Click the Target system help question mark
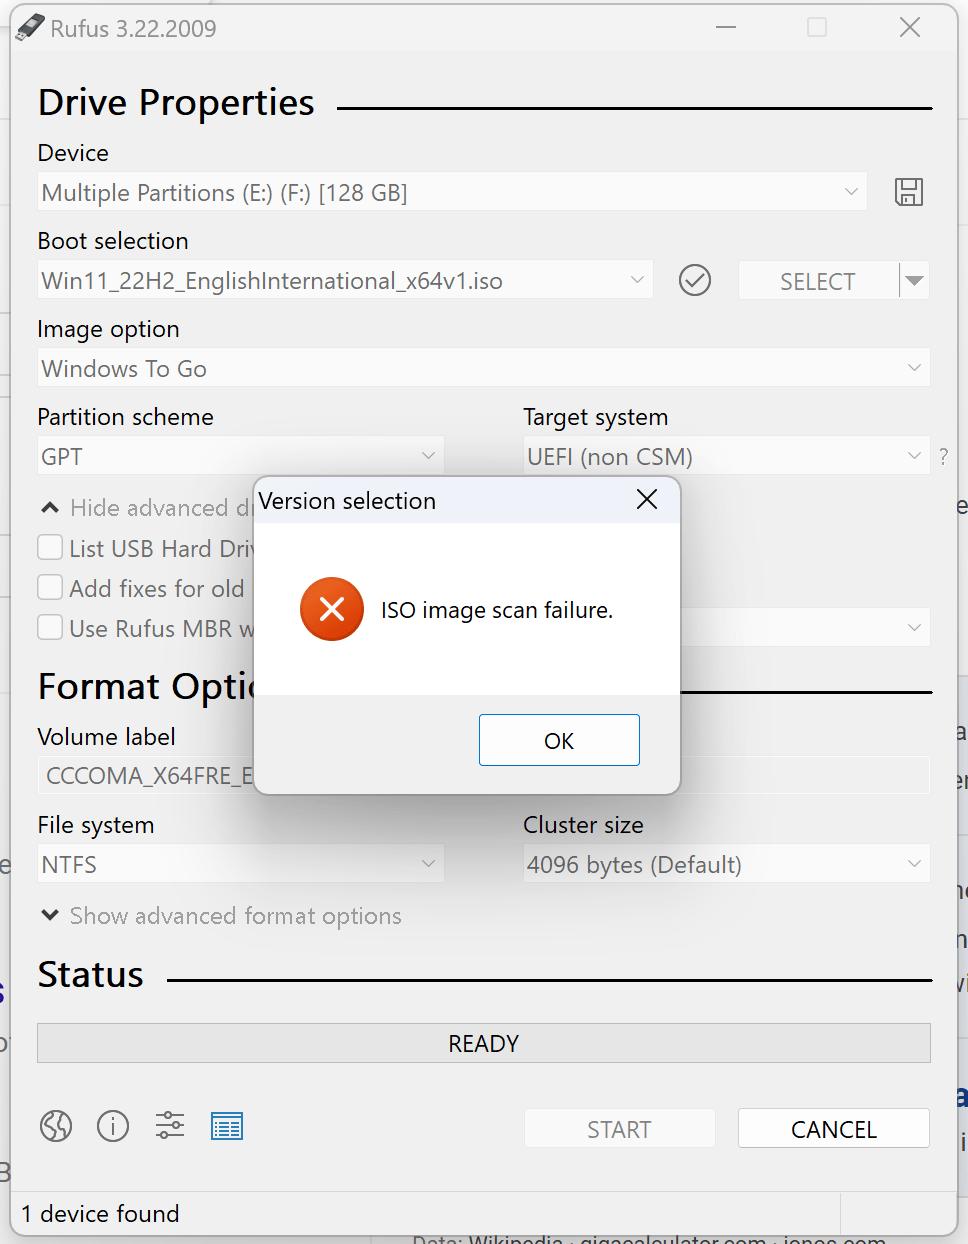Viewport: 968px width, 1244px height. click(942, 455)
